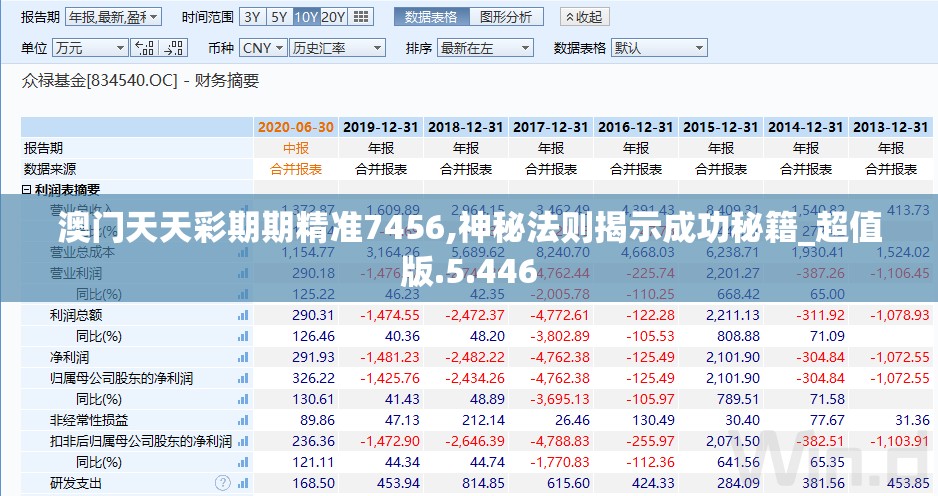Open chart icon in 同比 row showing 130.61

(x=243, y=399)
